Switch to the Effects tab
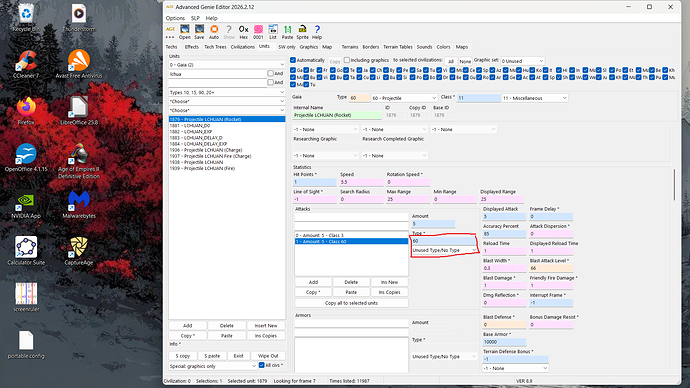This screenshot has height=388, width=690. [x=191, y=47]
